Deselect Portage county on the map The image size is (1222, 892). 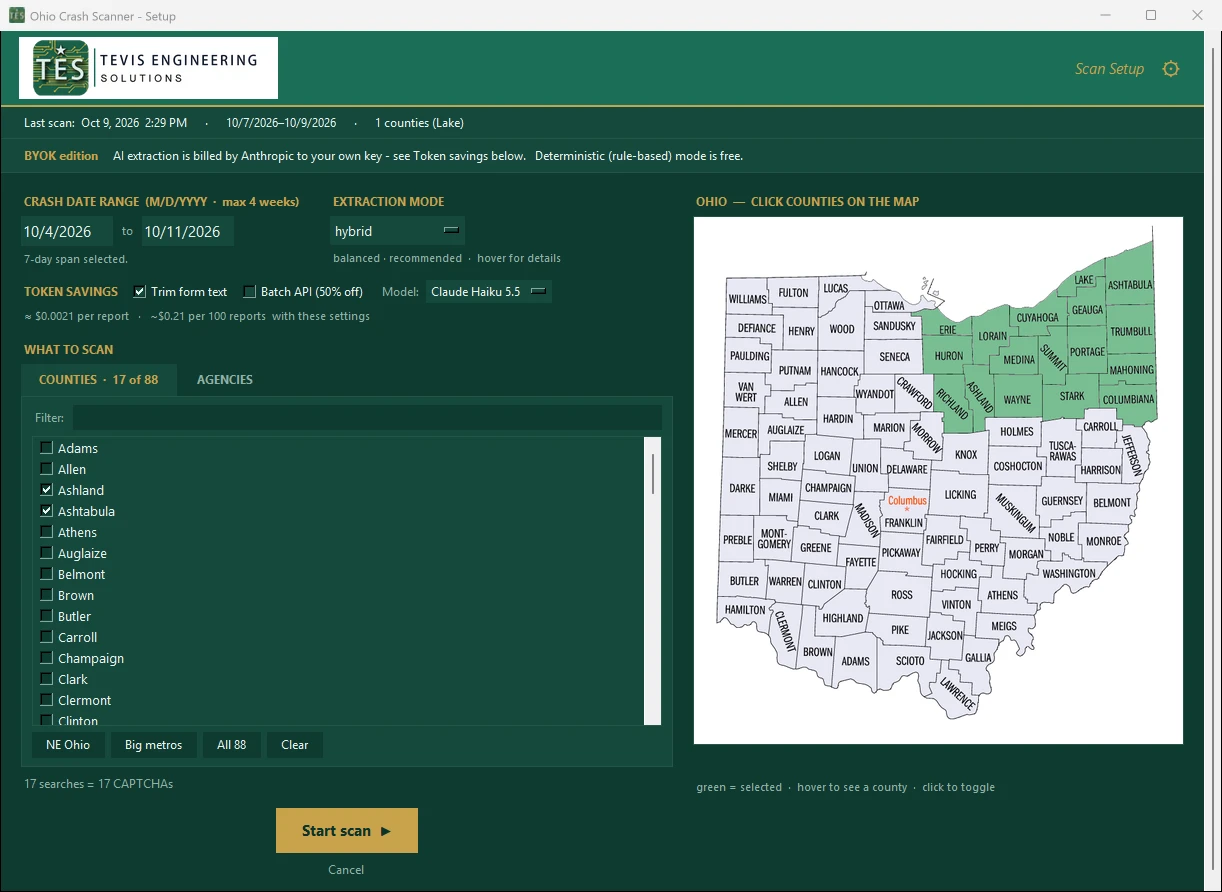click(x=1087, y=352)
